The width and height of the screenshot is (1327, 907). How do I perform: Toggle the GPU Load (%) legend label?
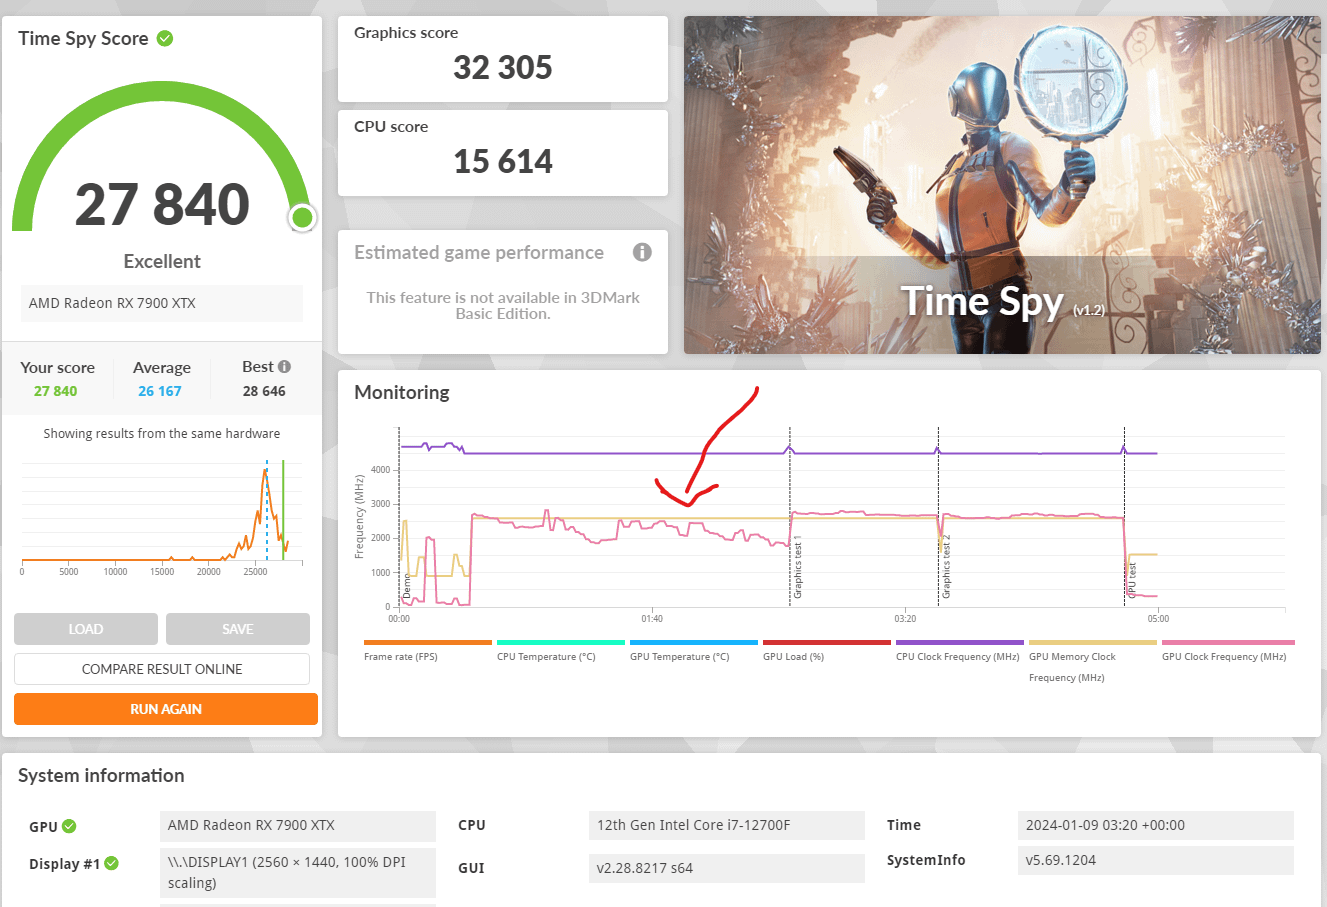coord(793,657)
